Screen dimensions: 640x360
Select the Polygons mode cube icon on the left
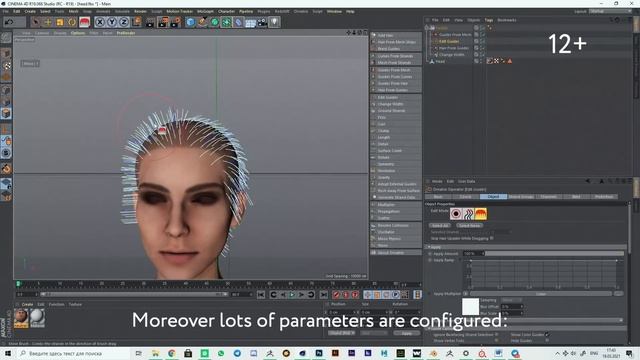pos(6,113)
